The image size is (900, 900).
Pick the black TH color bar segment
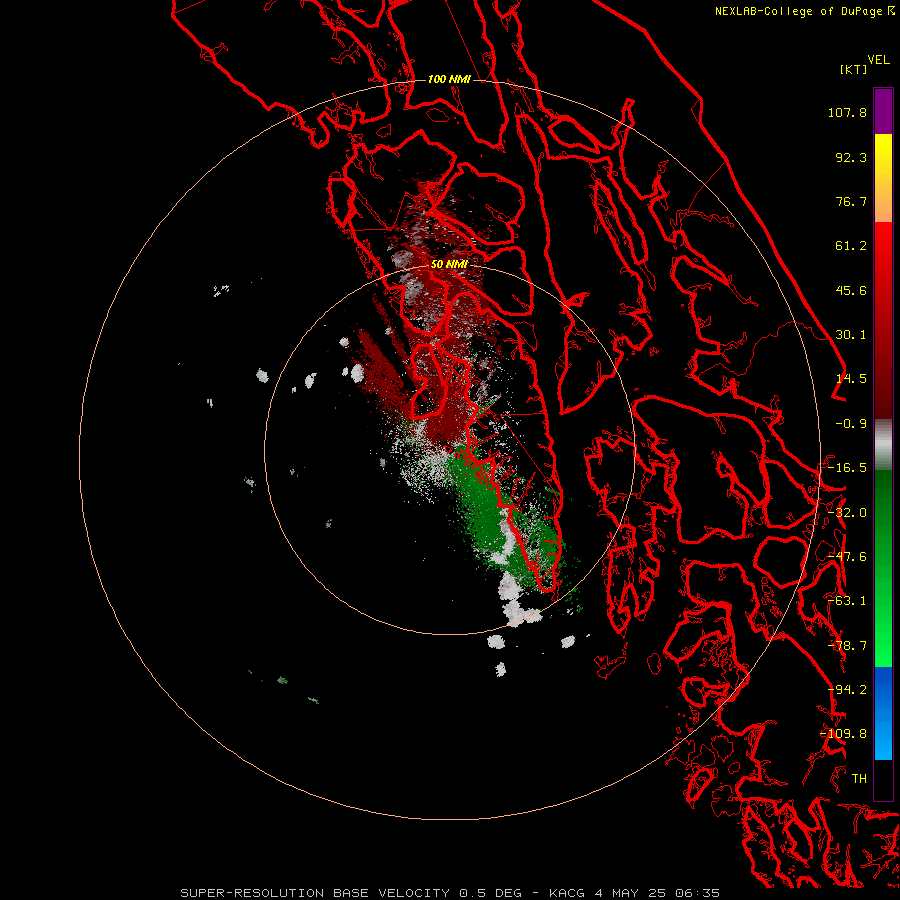tap(883, 780)
